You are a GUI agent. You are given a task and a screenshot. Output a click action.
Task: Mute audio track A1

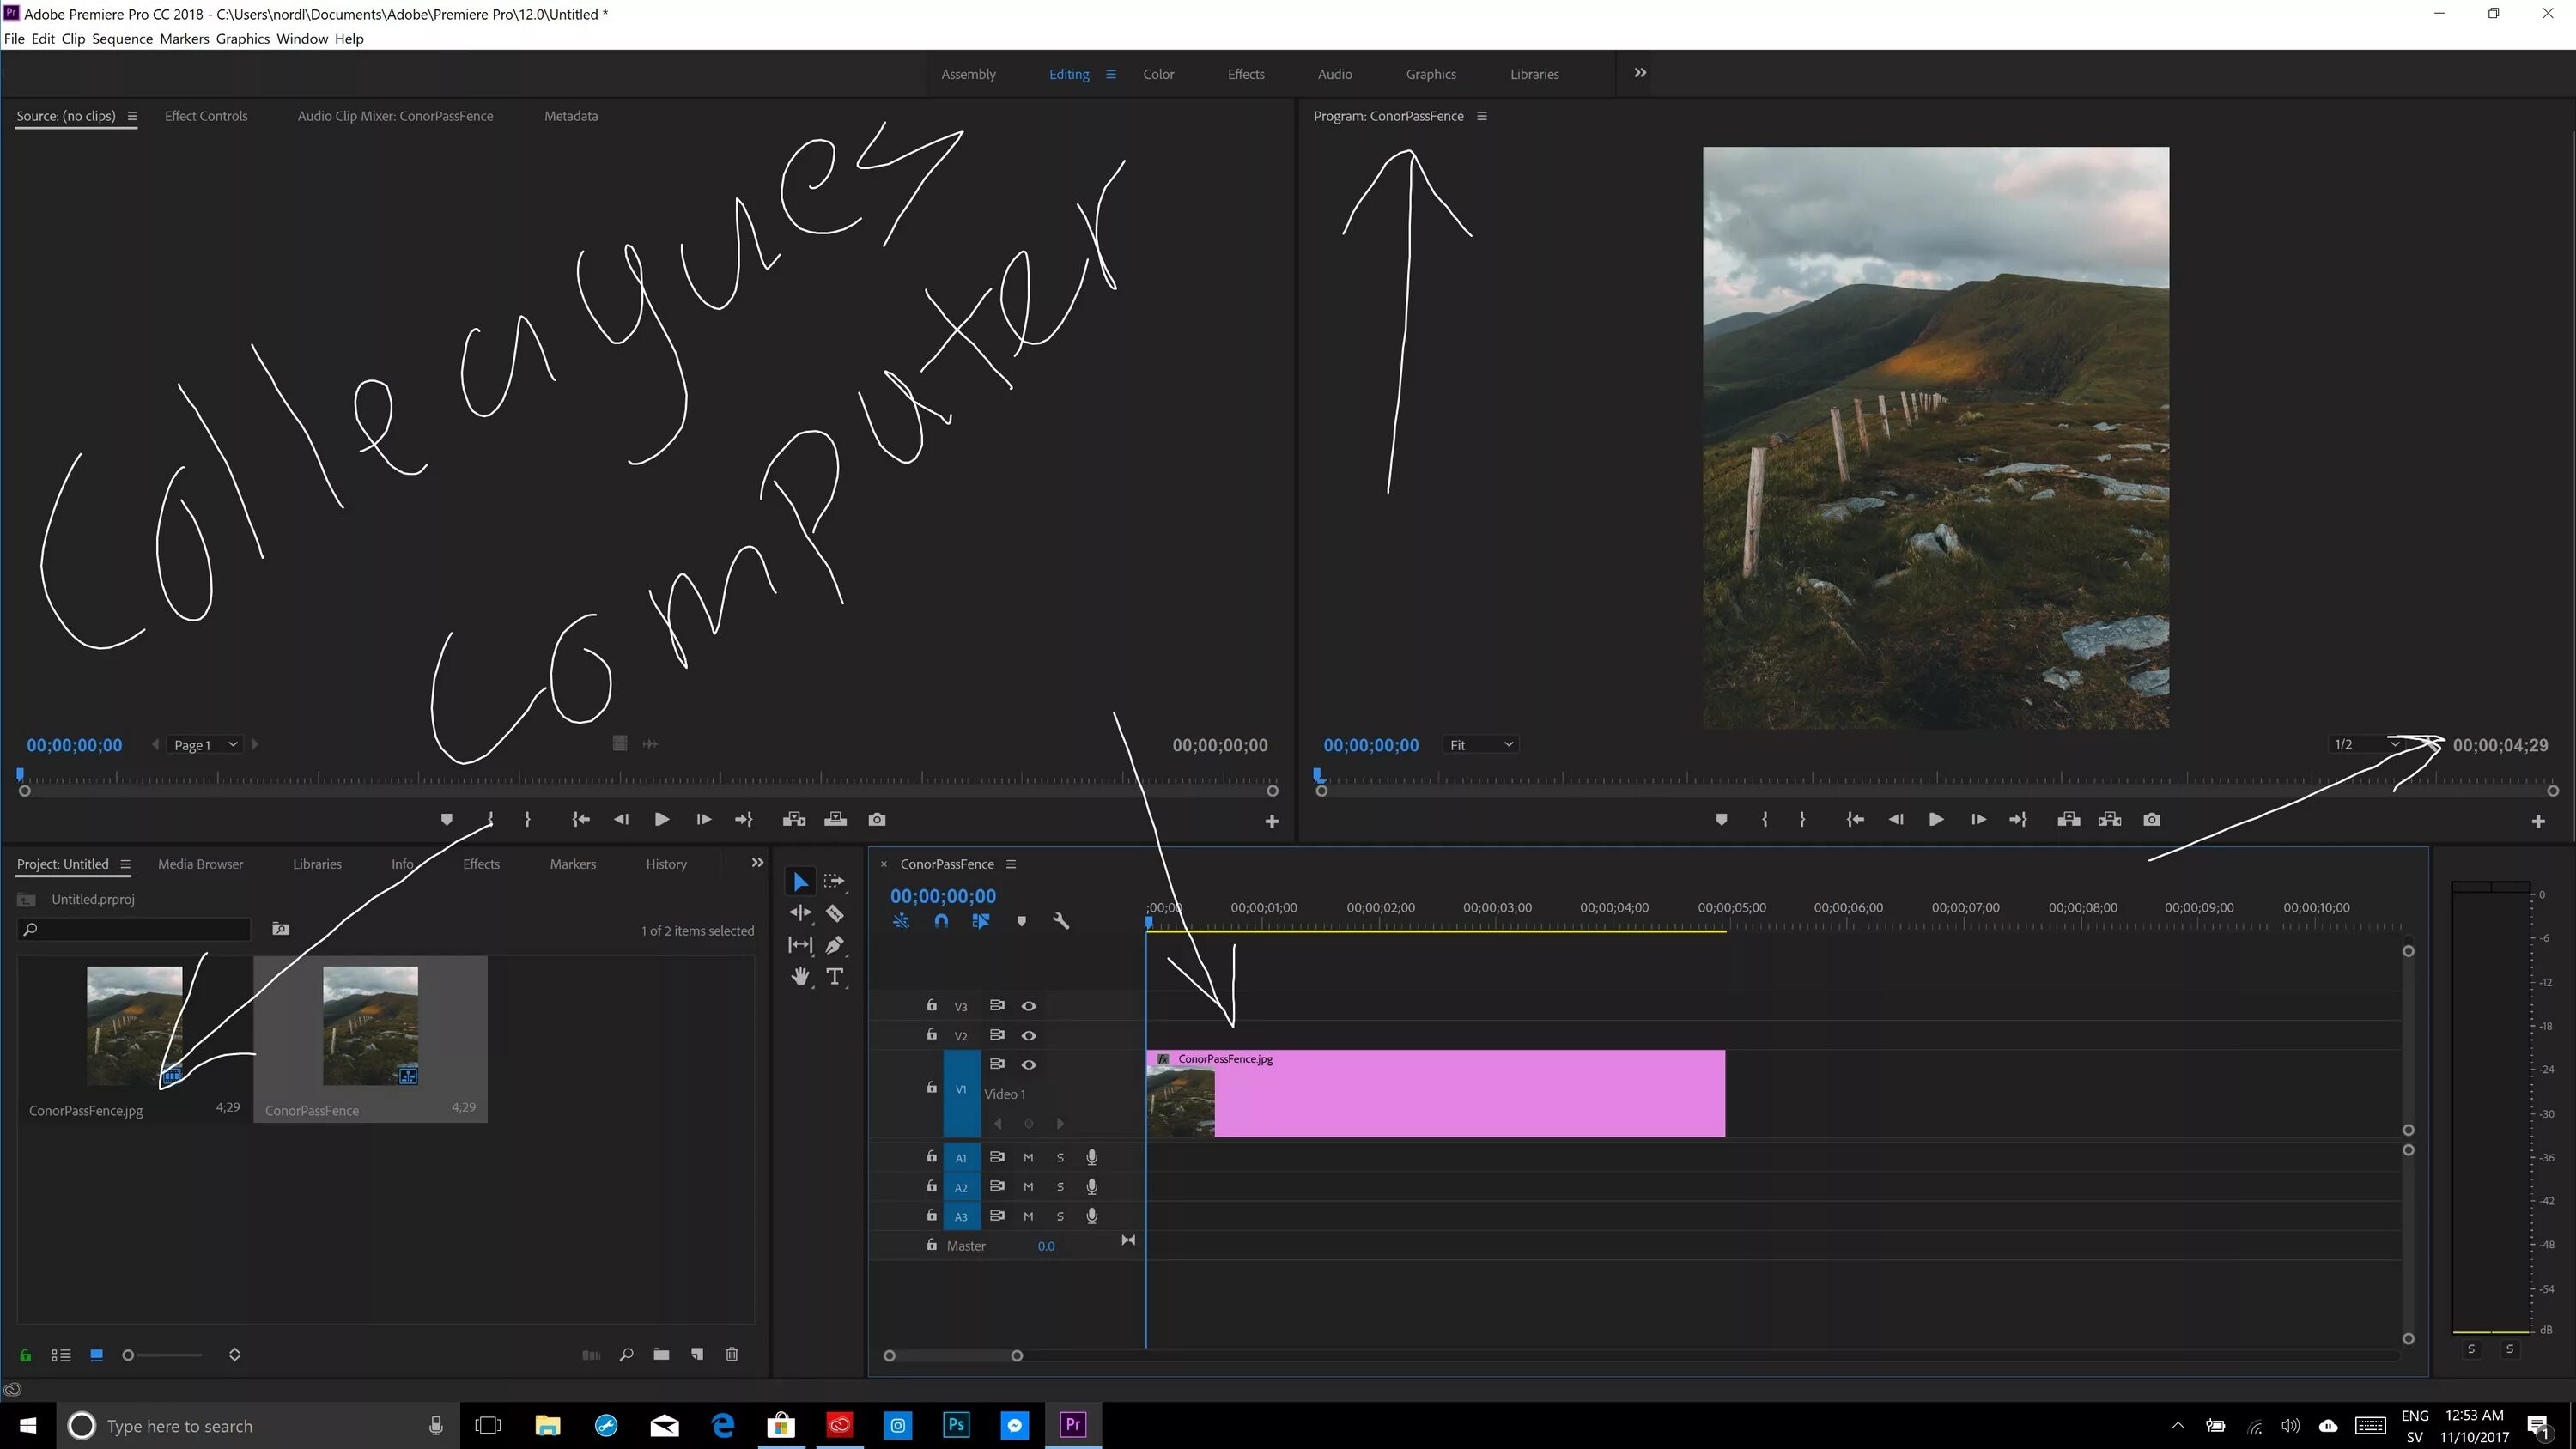click(x=1028, y=1157)
